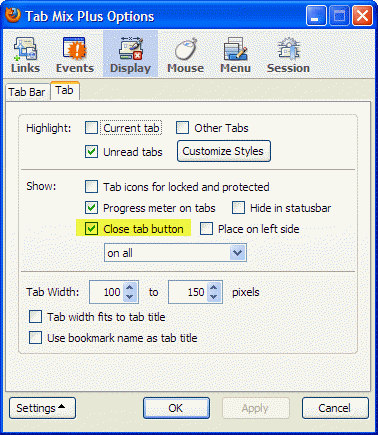Uncheck the Unread tabs checkbox
The height and width of the screenshot is (435, 378).
(91, 152)
